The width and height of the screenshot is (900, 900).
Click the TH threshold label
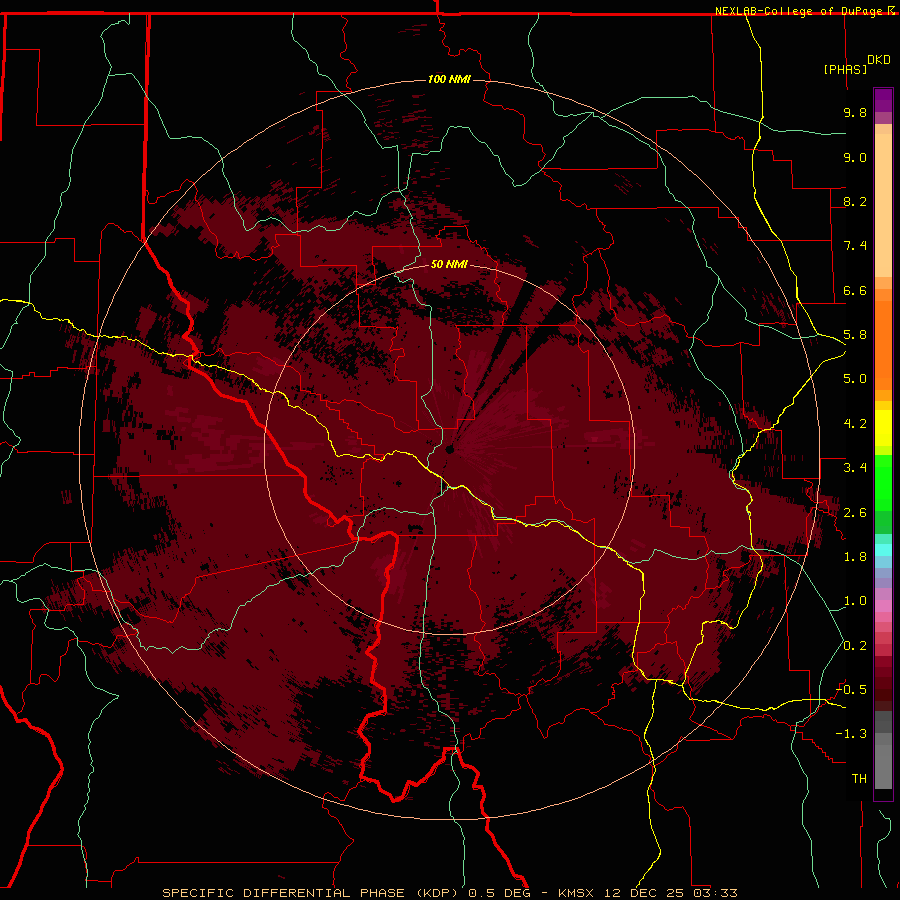tap(859, 779)
